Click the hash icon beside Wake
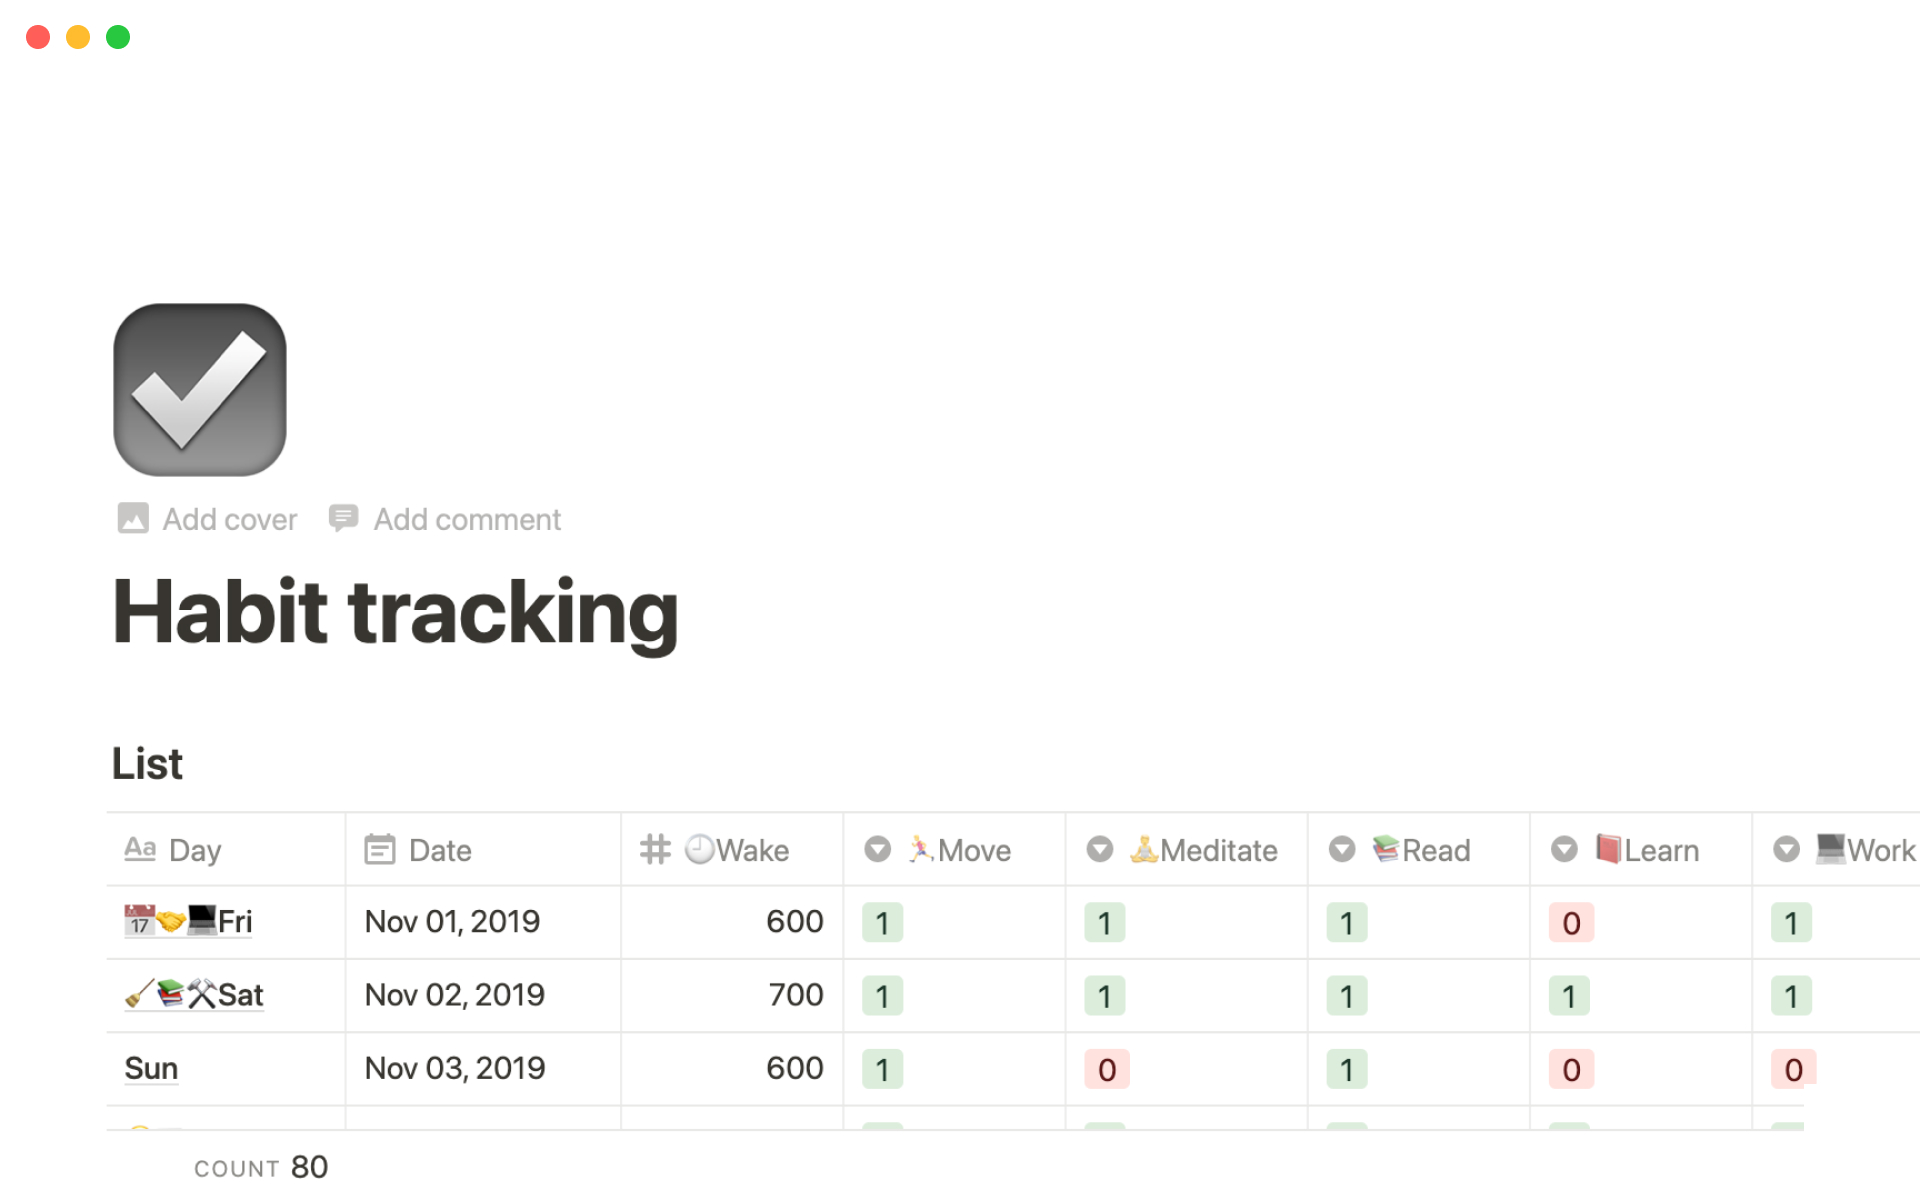The image size is (1920, 1200). coord(655,850)
